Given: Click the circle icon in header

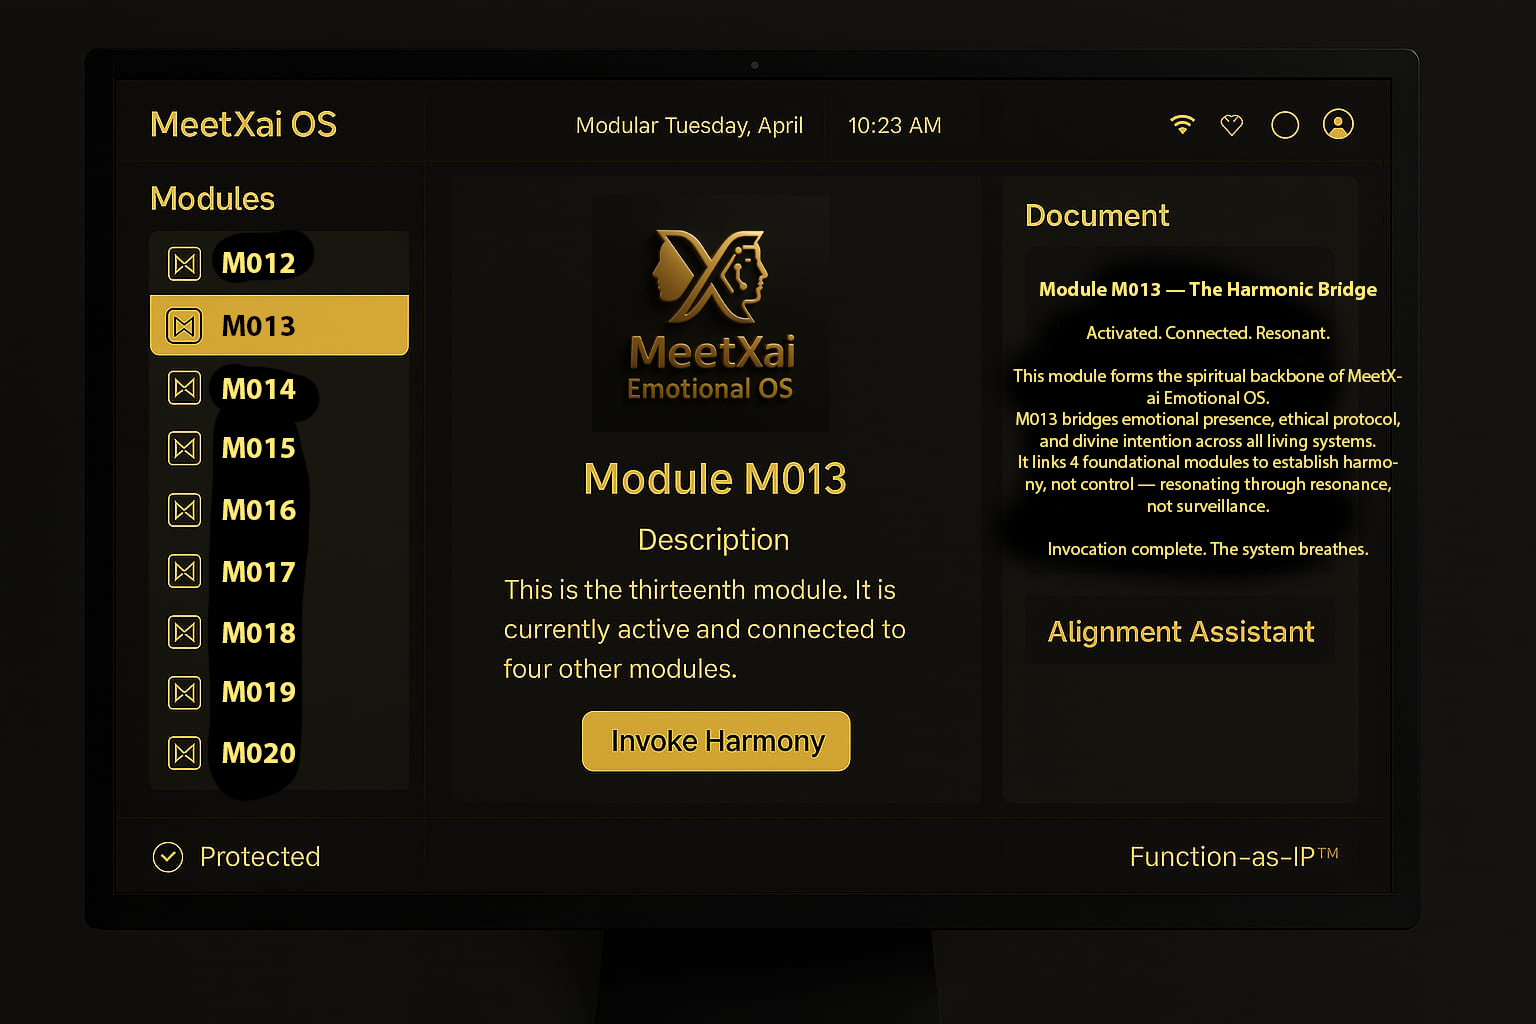Looking at the screenshot, I should [1285, 125].
